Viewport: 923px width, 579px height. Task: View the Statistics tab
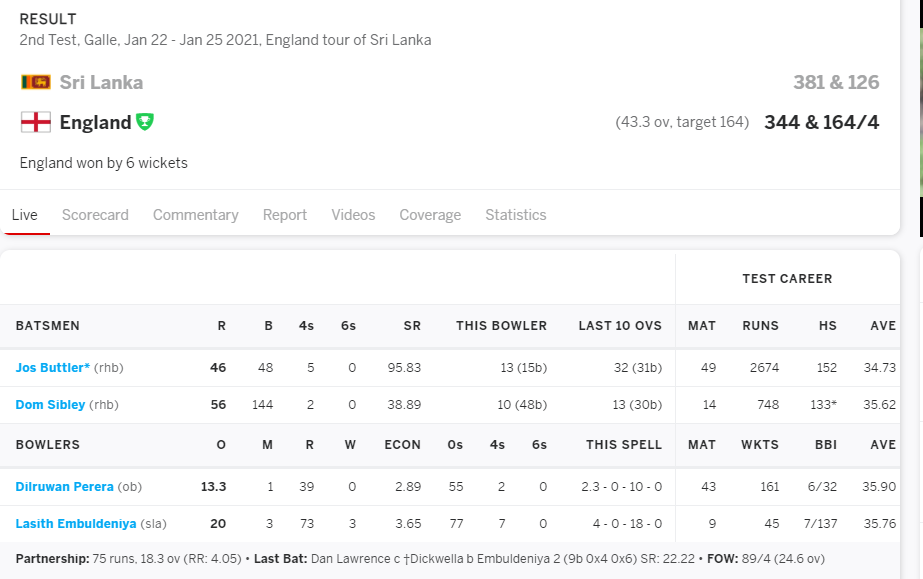(516, 215)
